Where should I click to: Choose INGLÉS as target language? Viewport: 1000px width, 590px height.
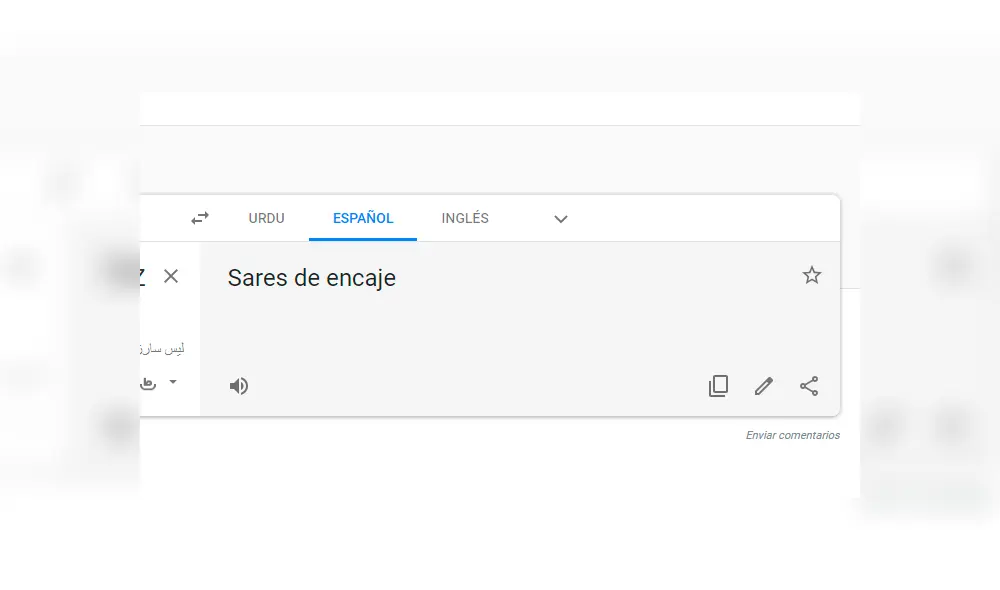[465, 218]
